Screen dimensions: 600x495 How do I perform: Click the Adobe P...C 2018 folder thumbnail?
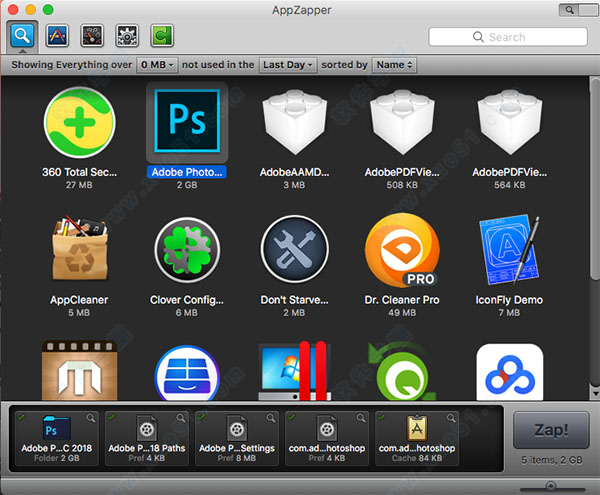(57, 428)
